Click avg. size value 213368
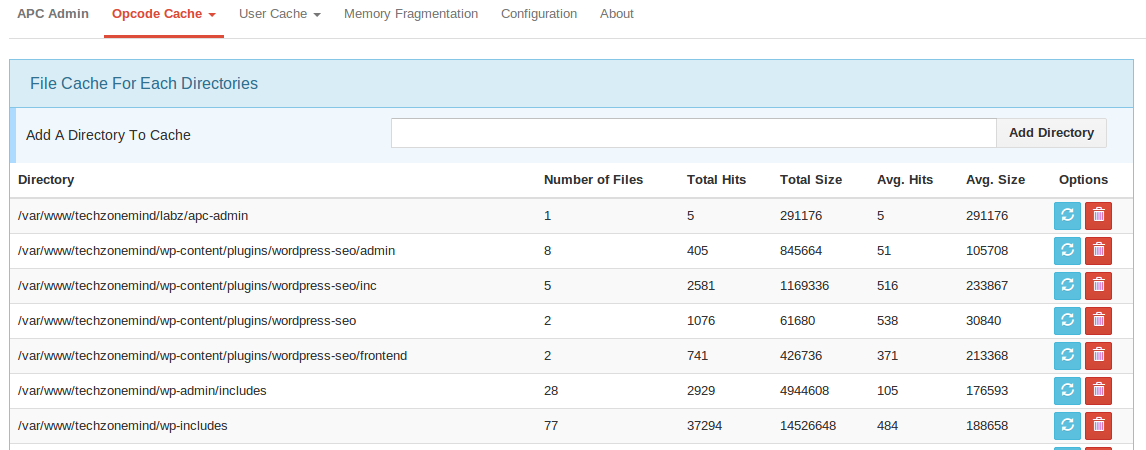This screenshot has height=450, width=1146. (x=987, y=356)
